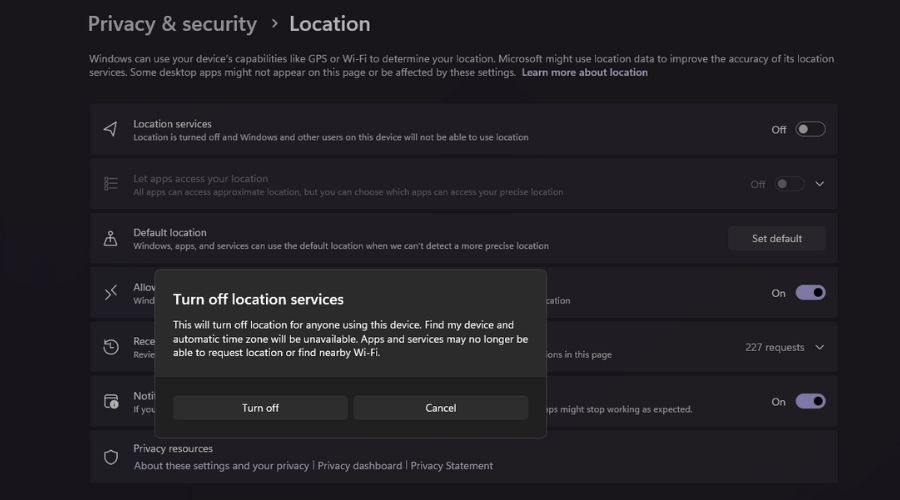
Task: Open About these settings and your privacy
Action: point(222,466)
